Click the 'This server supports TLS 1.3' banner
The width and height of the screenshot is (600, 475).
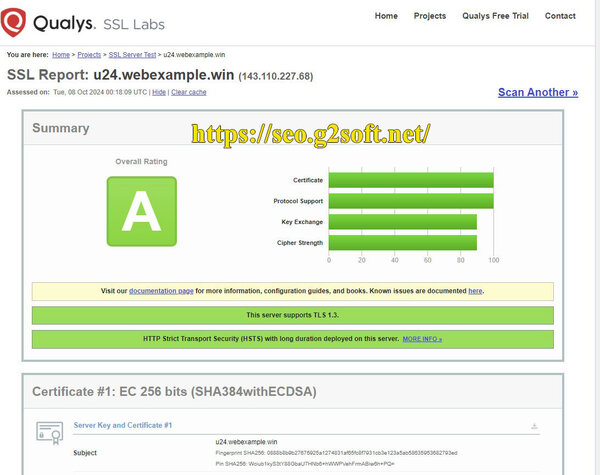pyautogui.click(x=293, y=315)
